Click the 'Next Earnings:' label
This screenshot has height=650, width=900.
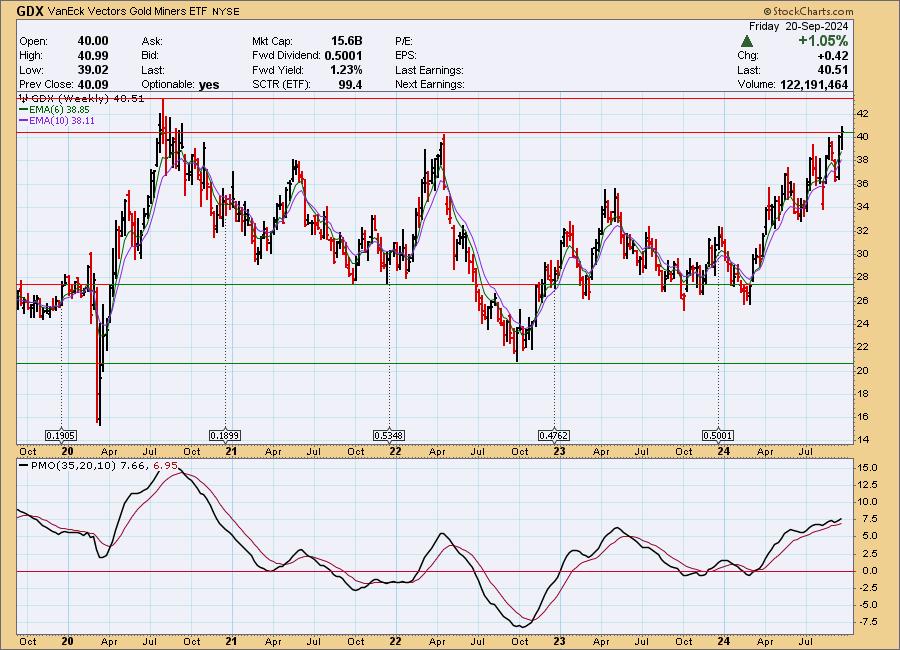[430, 84]
